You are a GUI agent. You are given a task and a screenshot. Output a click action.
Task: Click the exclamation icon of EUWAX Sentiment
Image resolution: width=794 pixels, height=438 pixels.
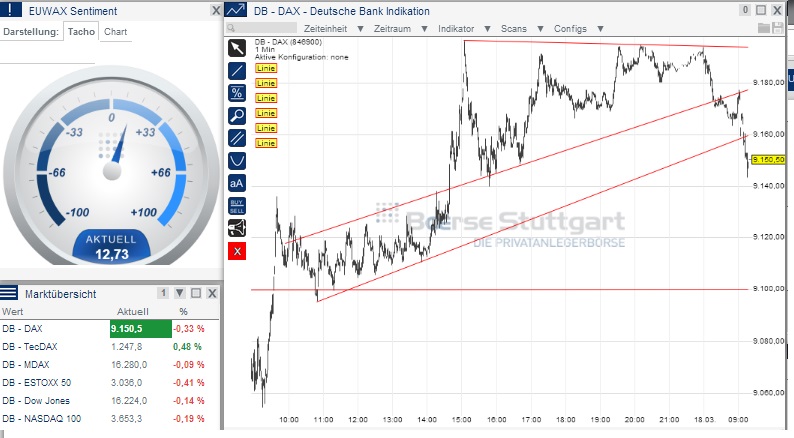click(11, 10)
